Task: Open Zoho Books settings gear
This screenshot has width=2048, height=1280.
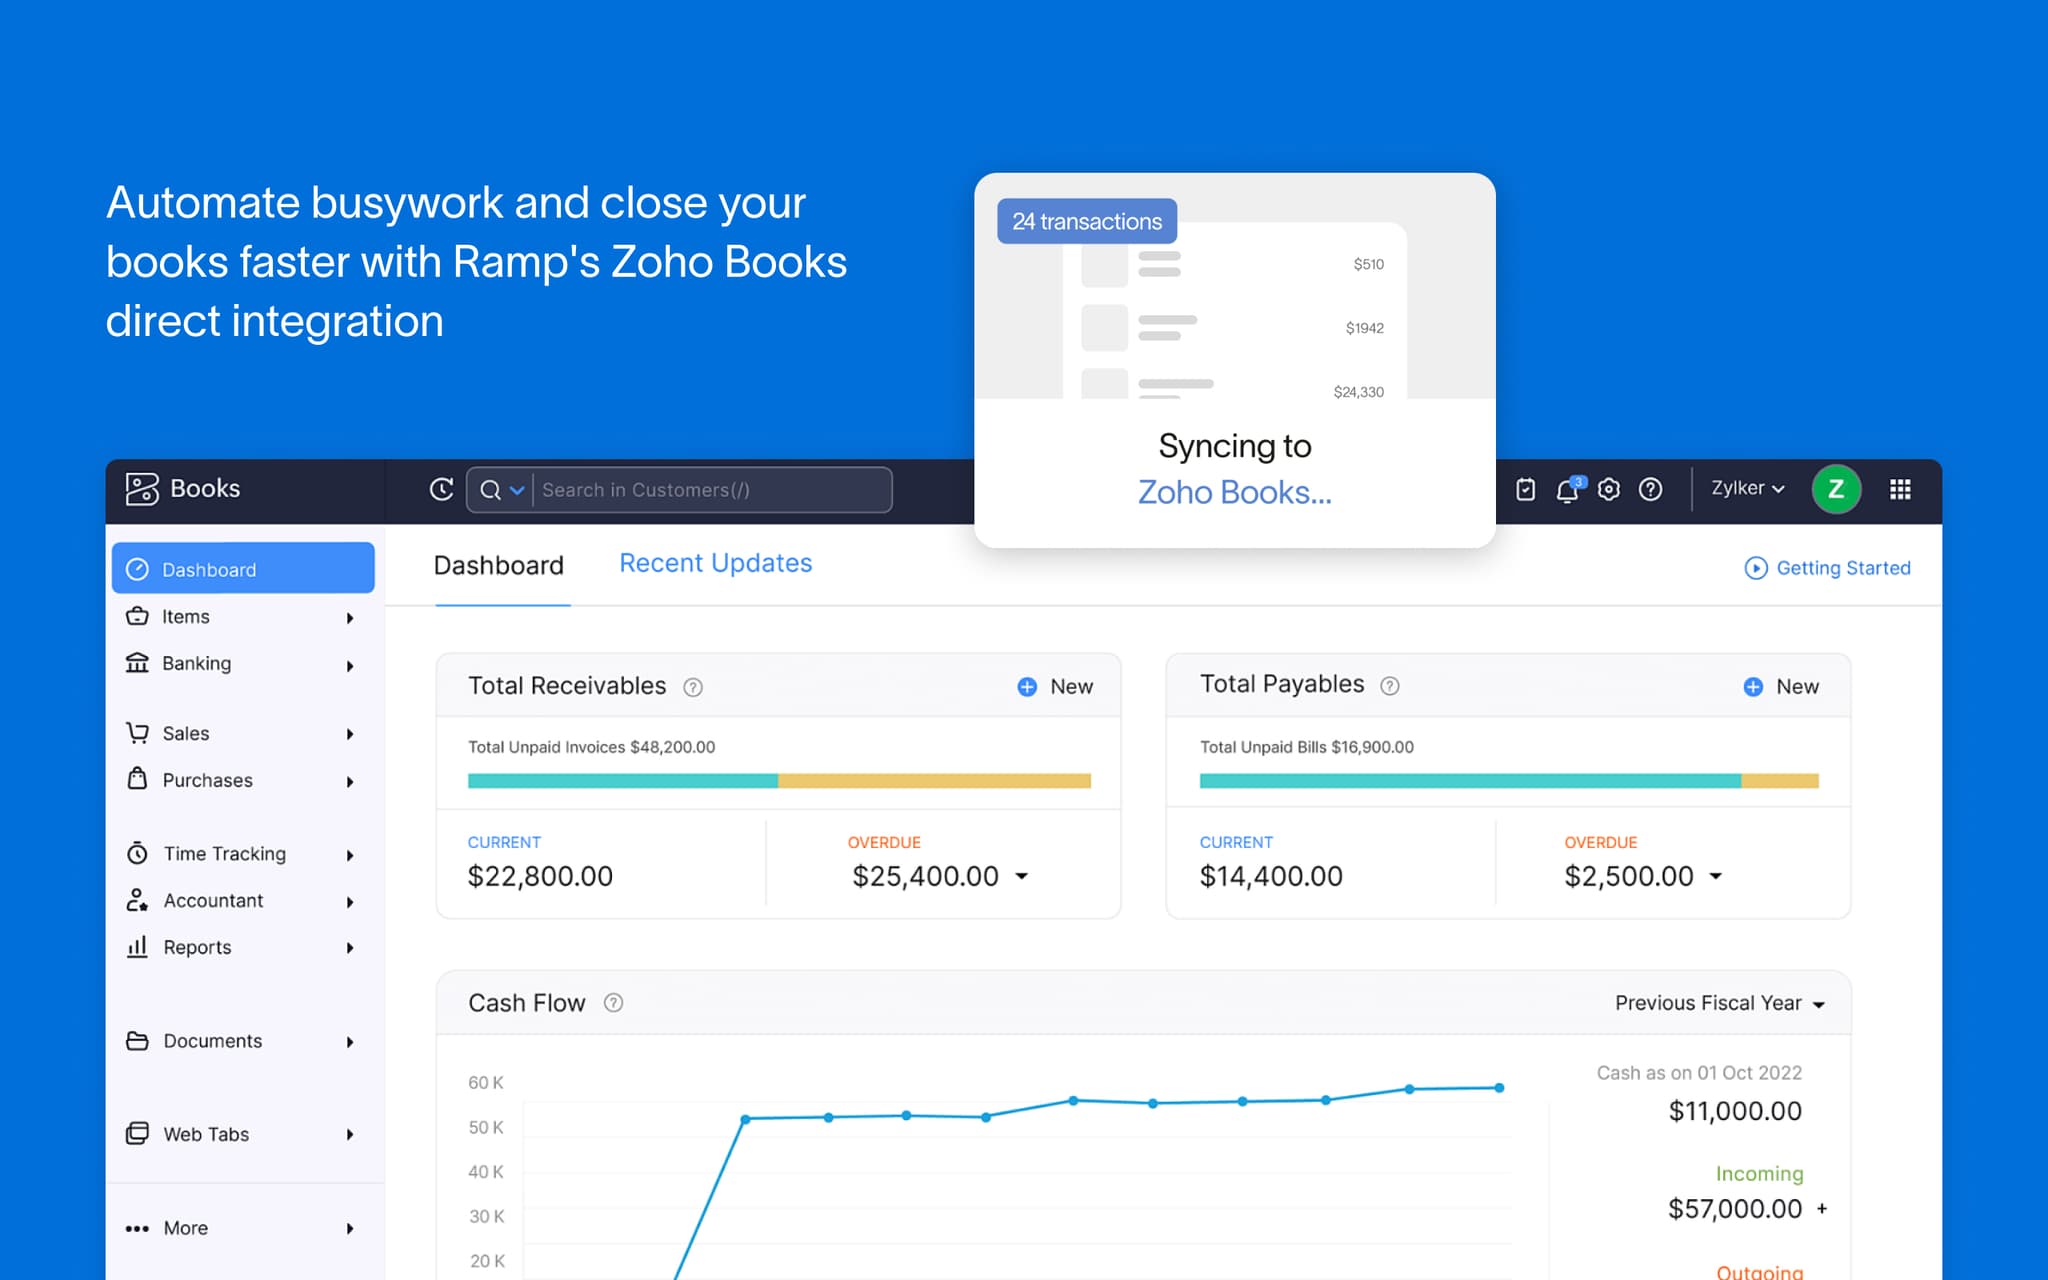Action: (x=1608, y=489)
